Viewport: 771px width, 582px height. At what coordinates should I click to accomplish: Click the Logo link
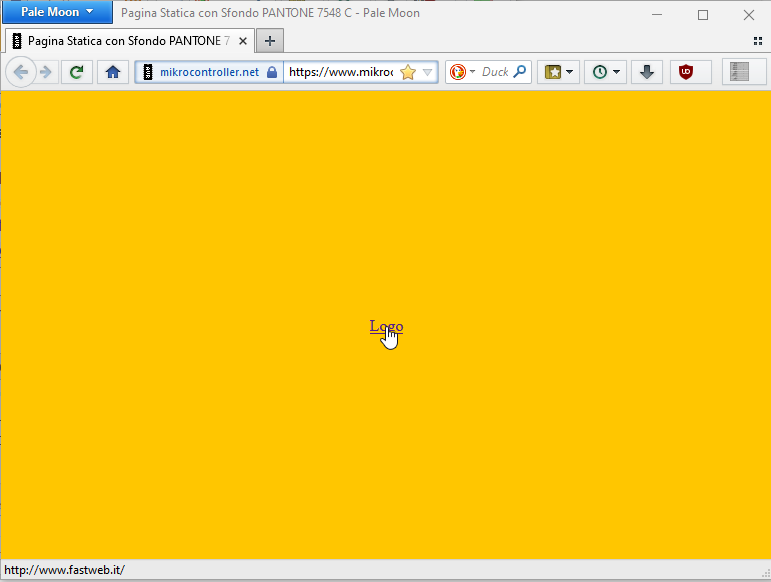coord(386,326)
